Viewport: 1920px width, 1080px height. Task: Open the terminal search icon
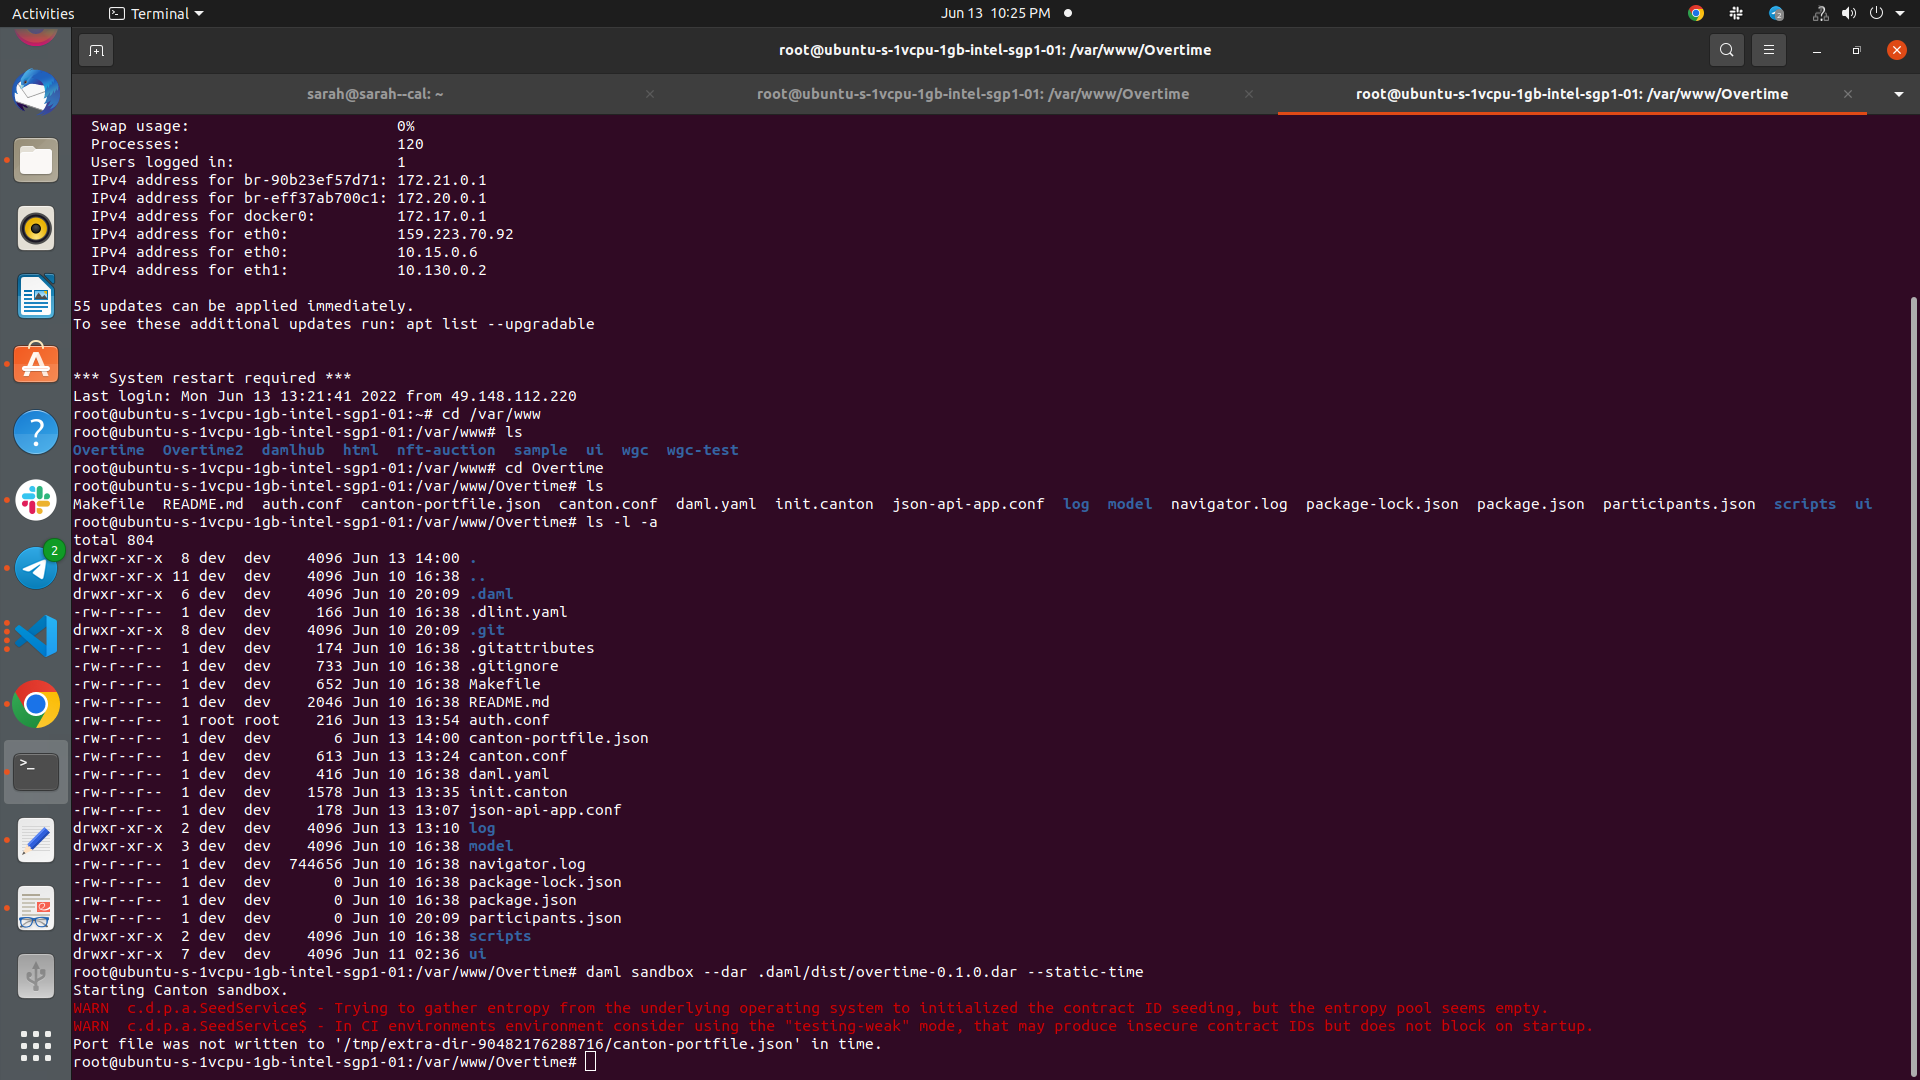tap(1726, 50)
